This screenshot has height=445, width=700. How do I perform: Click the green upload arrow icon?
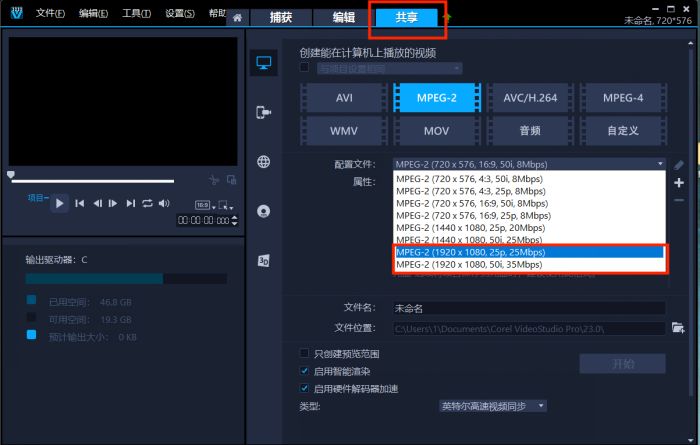[446, 18]
